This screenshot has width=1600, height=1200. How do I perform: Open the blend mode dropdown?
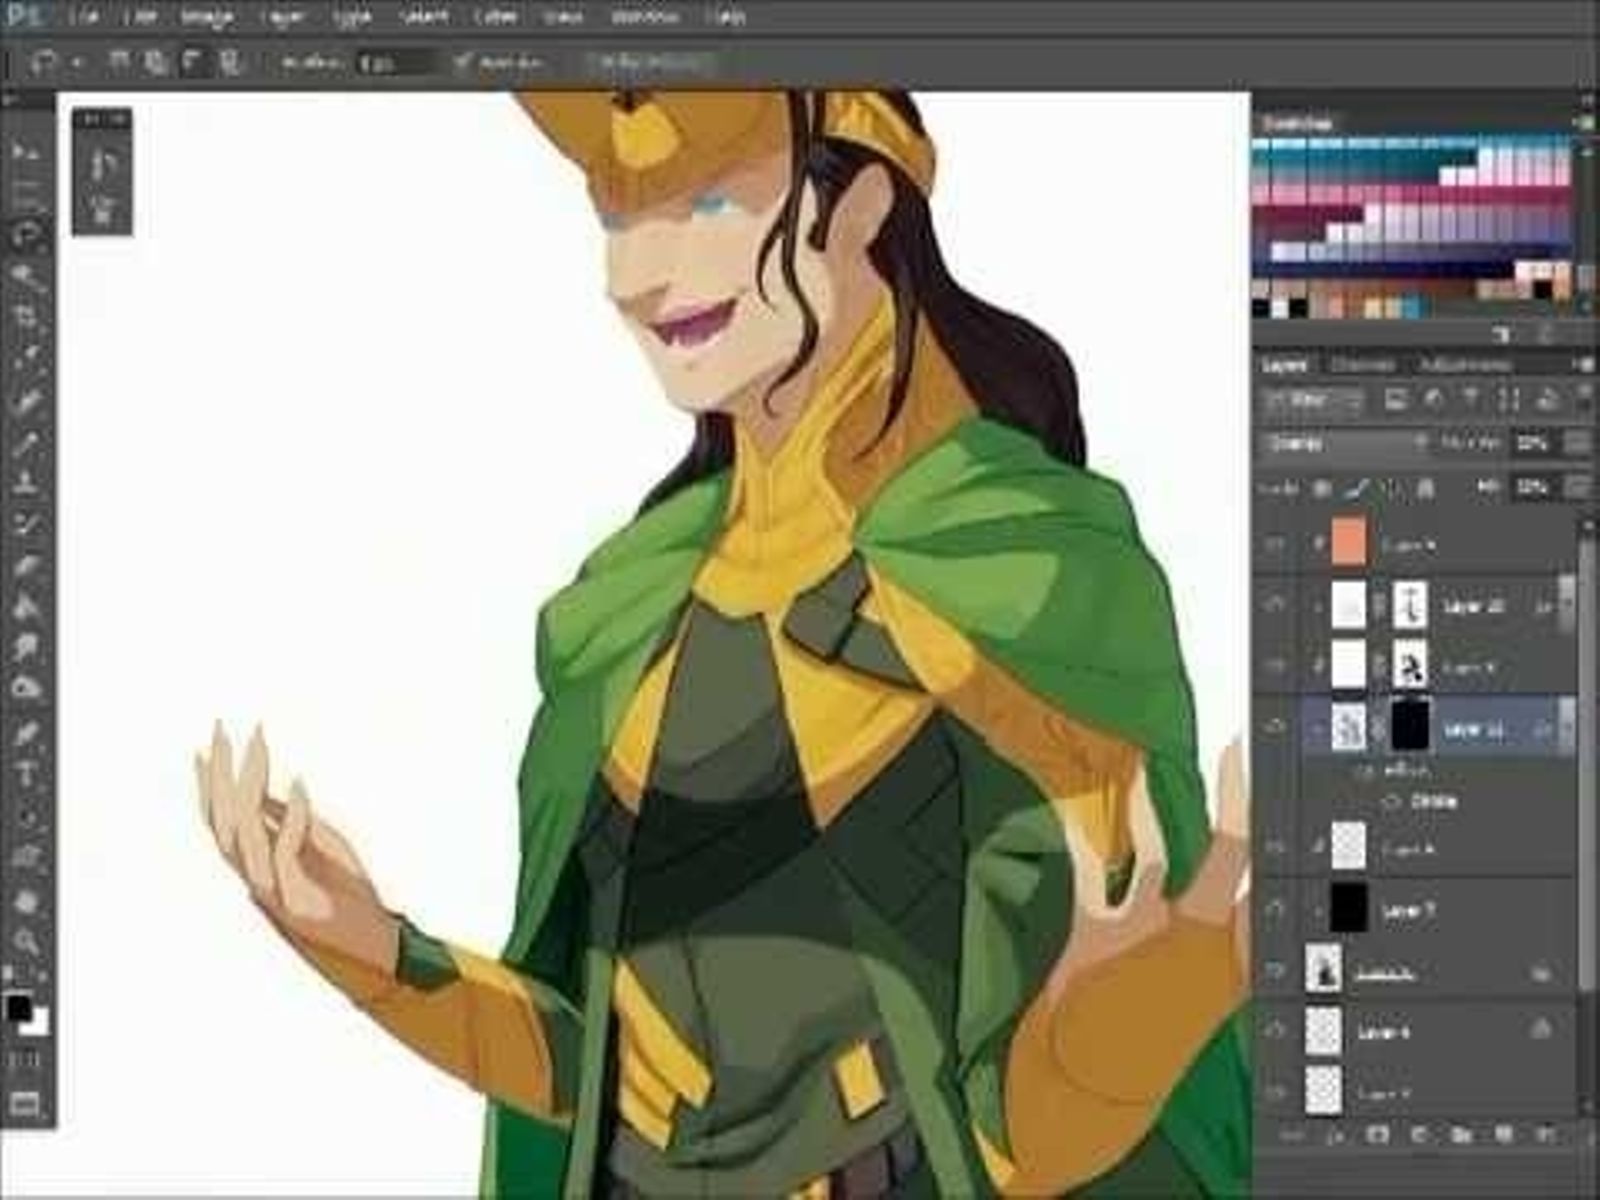[1345, 443]
